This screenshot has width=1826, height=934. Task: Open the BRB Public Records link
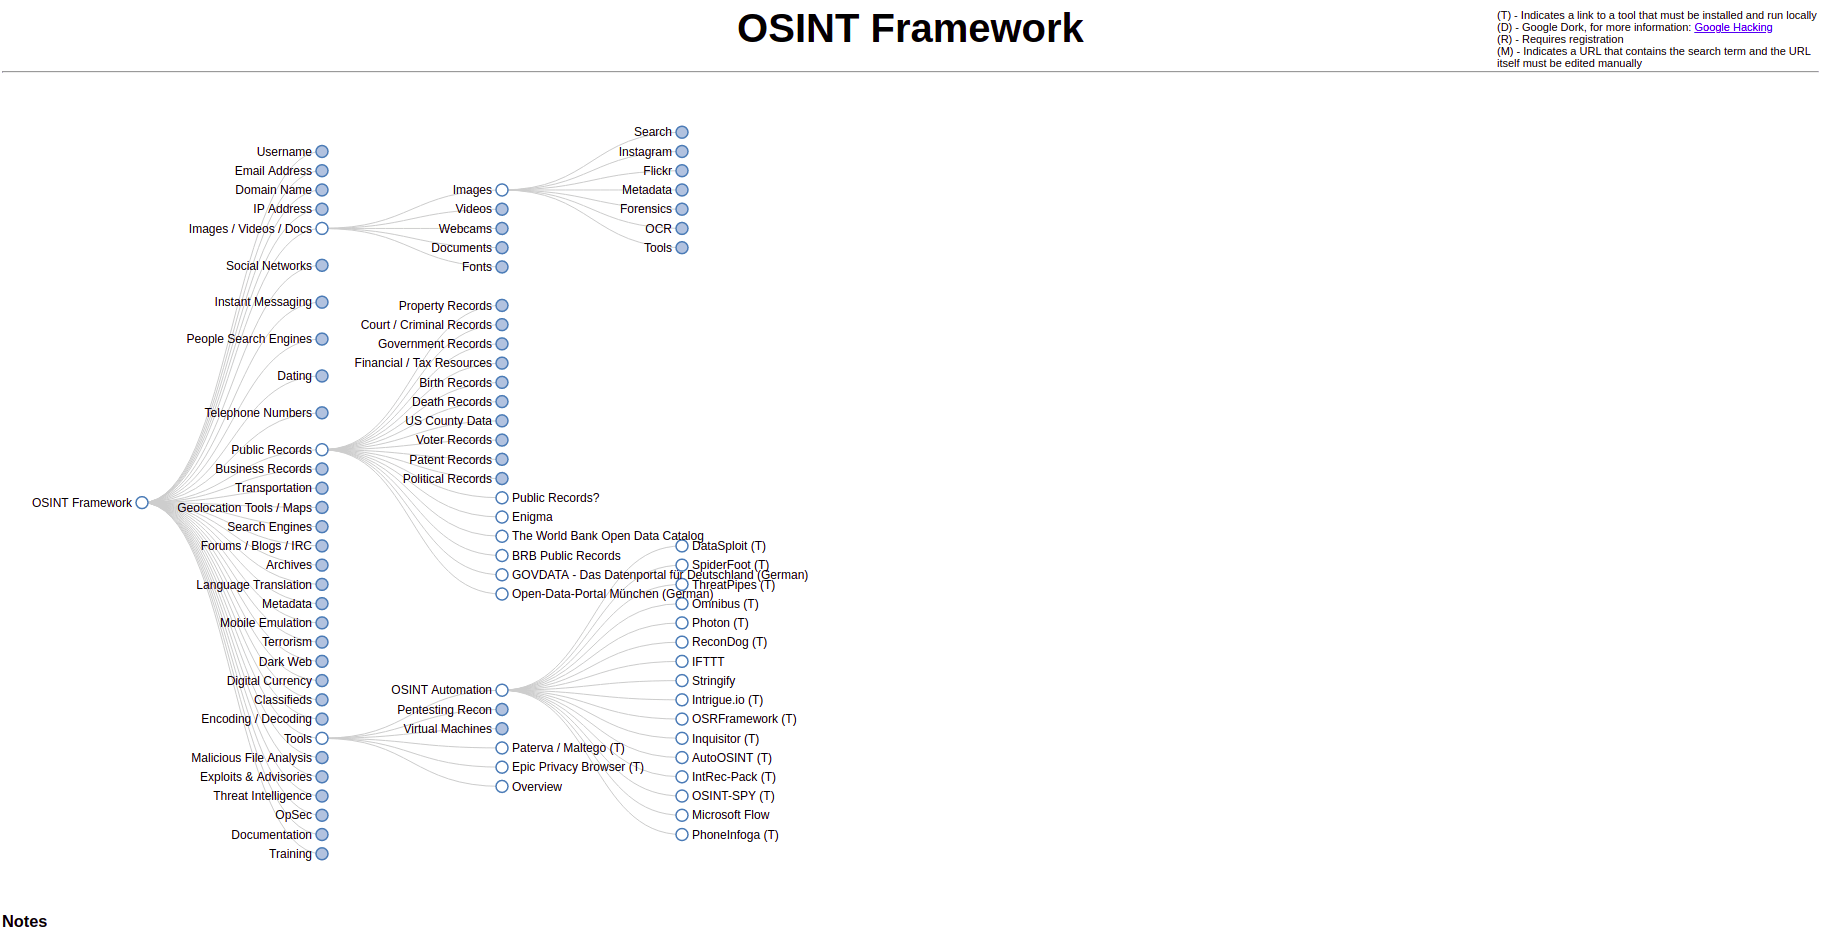click(565, 556)
